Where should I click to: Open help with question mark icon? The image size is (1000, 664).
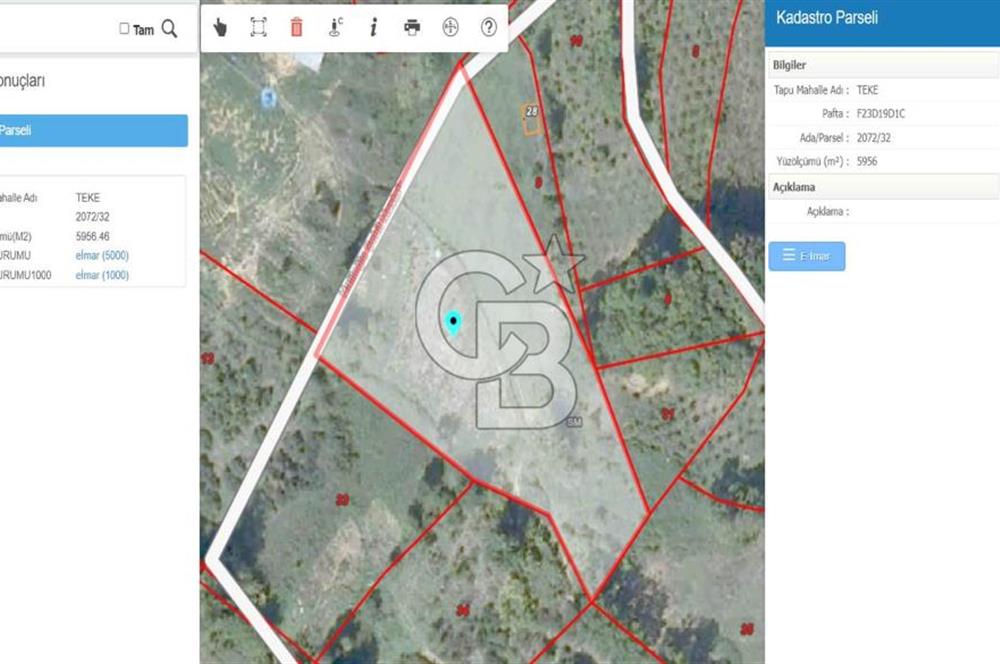click(x=489, y=27)
